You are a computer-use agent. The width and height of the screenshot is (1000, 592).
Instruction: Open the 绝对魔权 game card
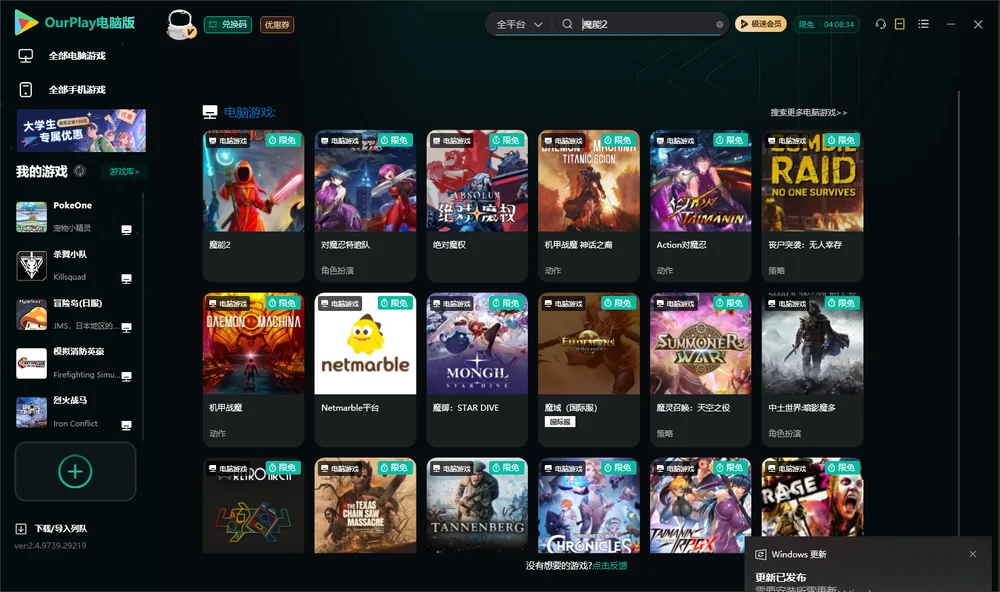pyautogui.click(x=477, y=205)
